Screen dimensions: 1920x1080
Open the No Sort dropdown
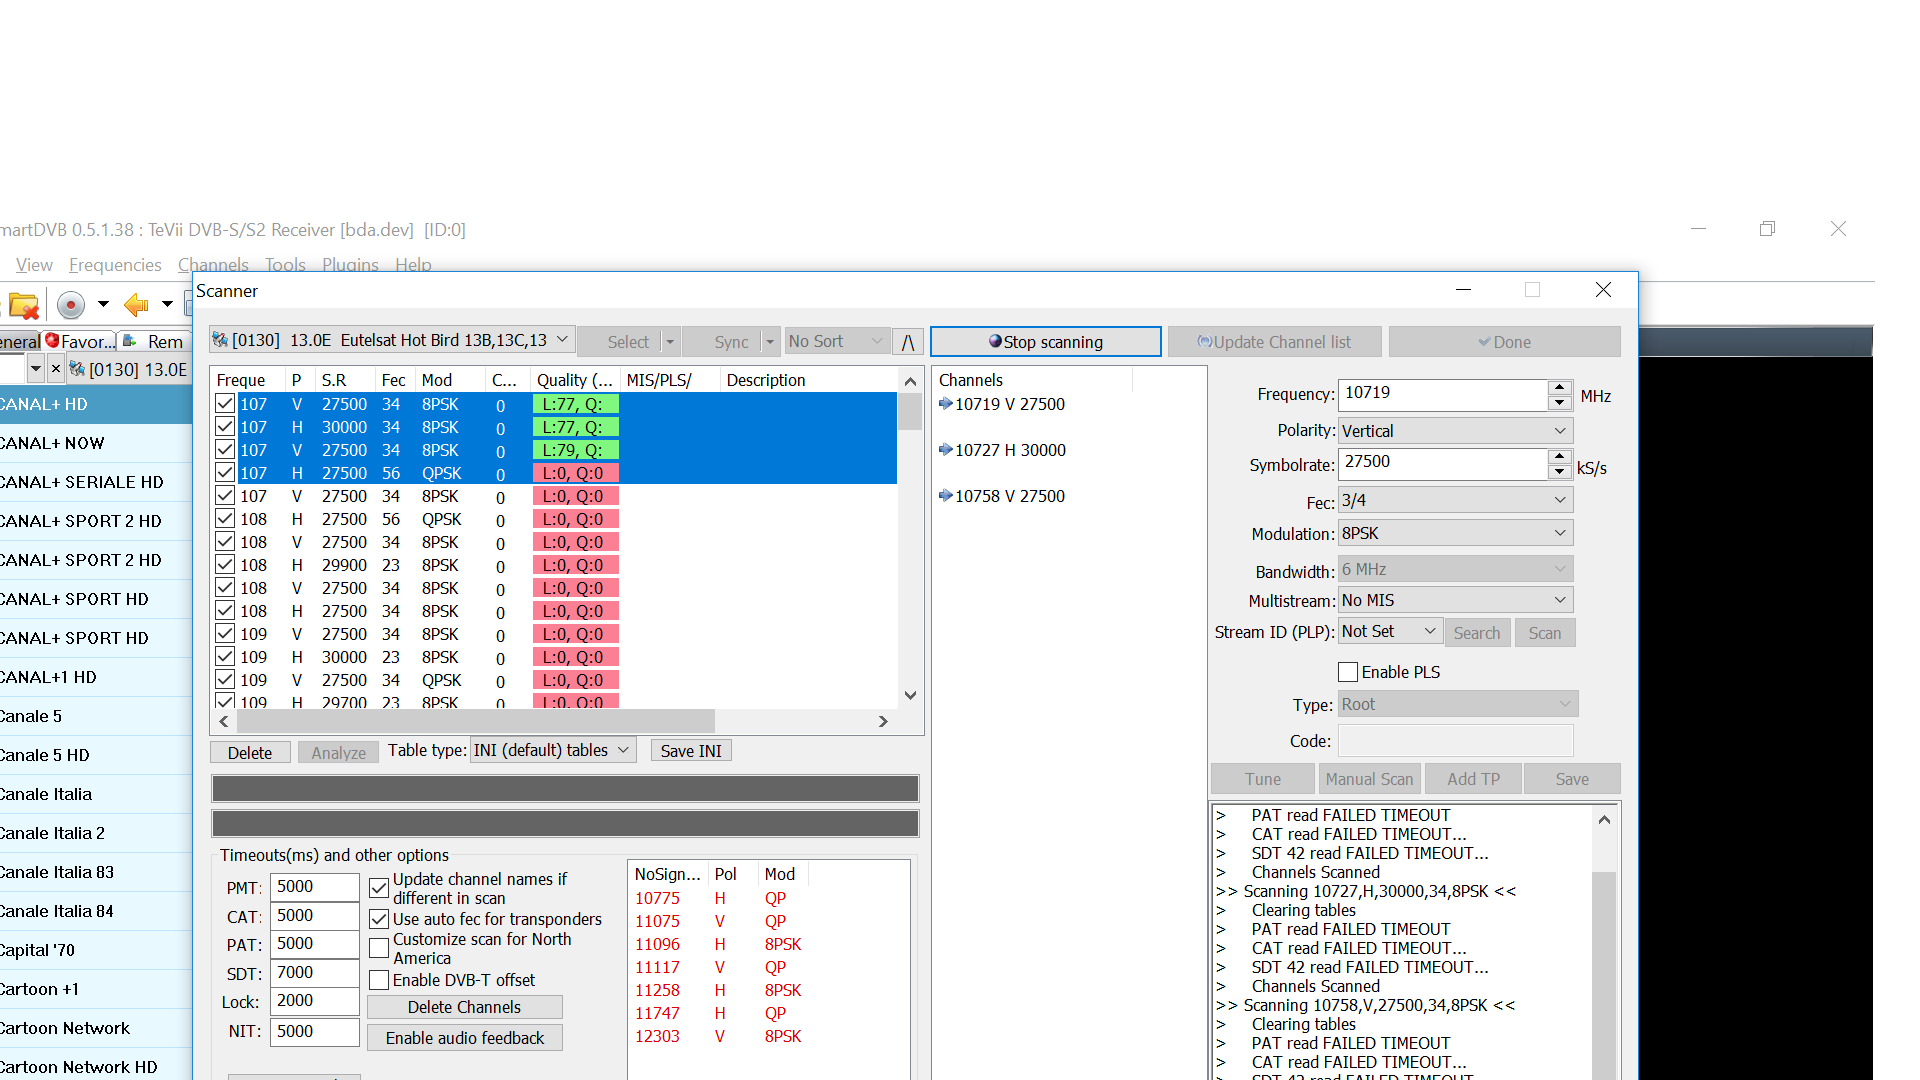pos(836,342)
